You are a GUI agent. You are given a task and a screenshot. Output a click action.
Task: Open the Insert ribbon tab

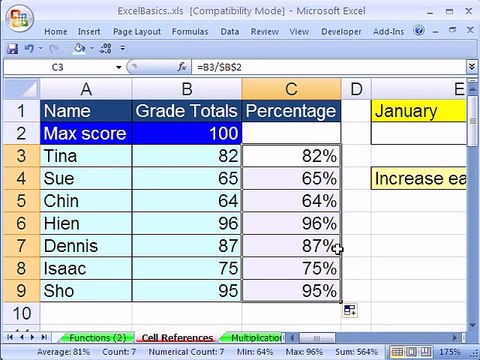(x=89, y=32)
